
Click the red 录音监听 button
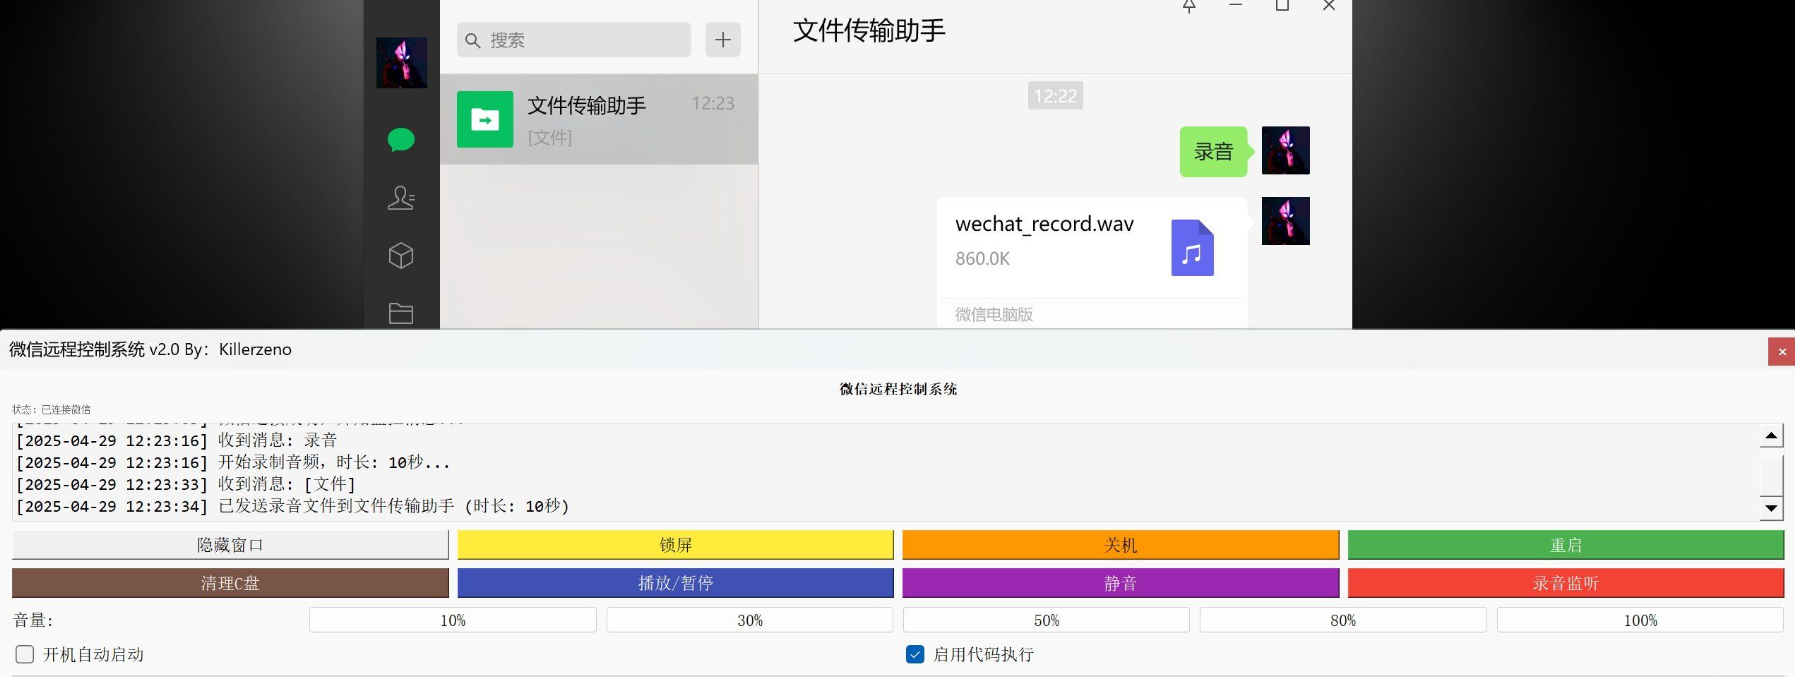click(1566, 583)
